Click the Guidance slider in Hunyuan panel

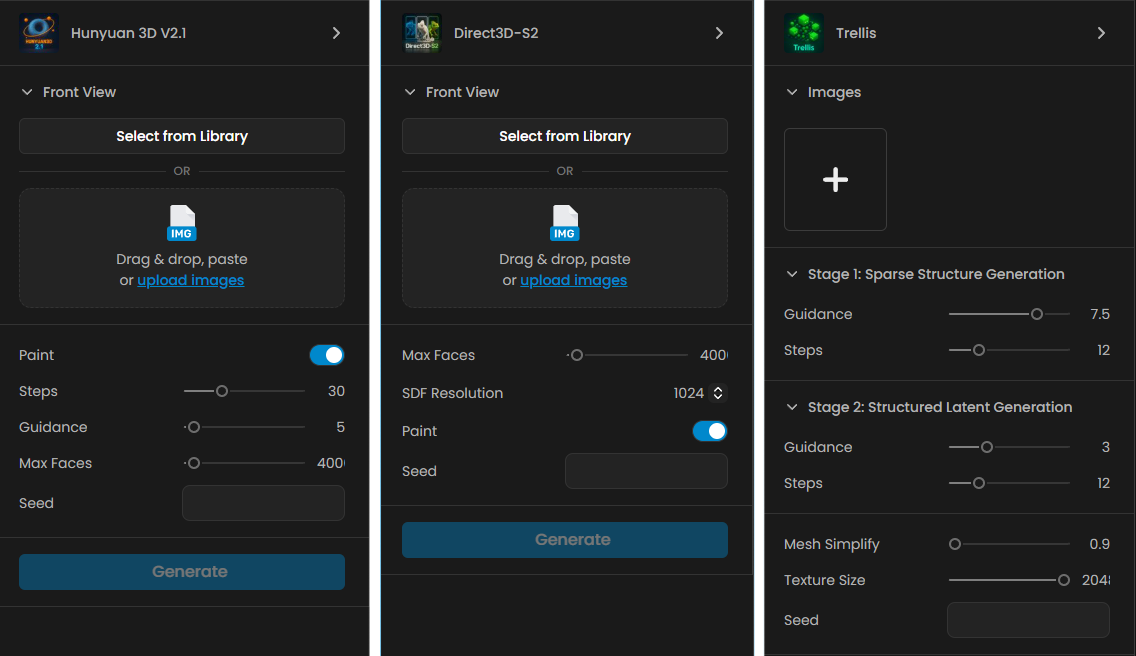click(244, 428)
